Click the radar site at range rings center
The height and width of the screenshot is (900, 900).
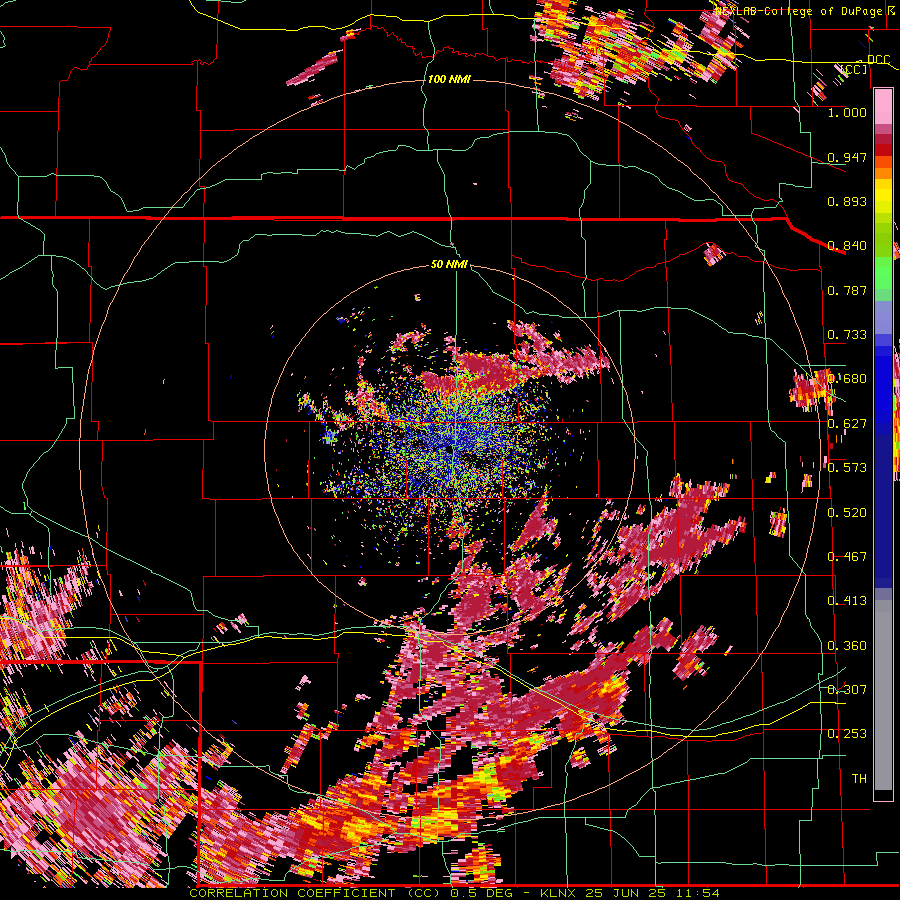449,452
